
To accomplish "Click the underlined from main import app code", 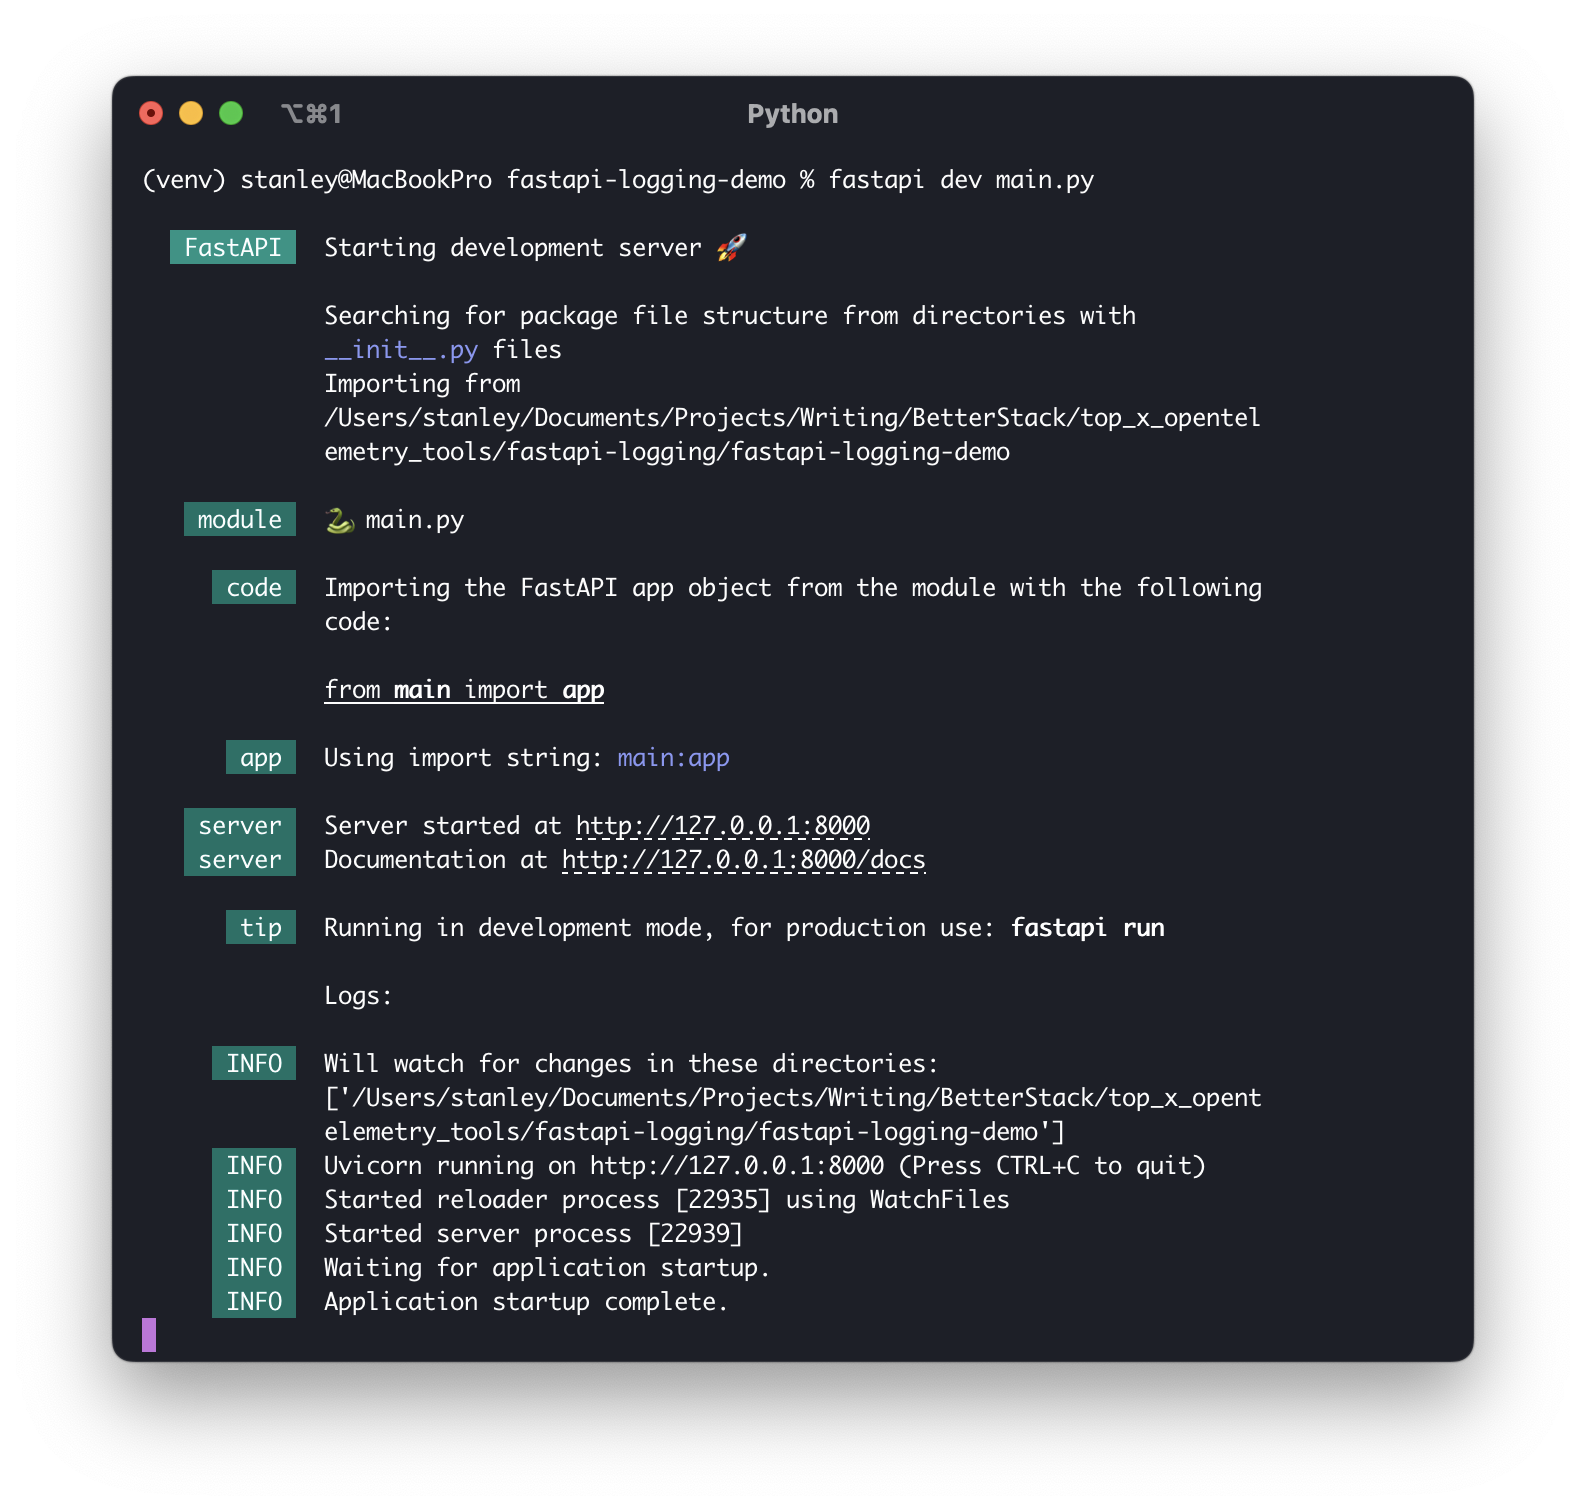I will 464,690.
